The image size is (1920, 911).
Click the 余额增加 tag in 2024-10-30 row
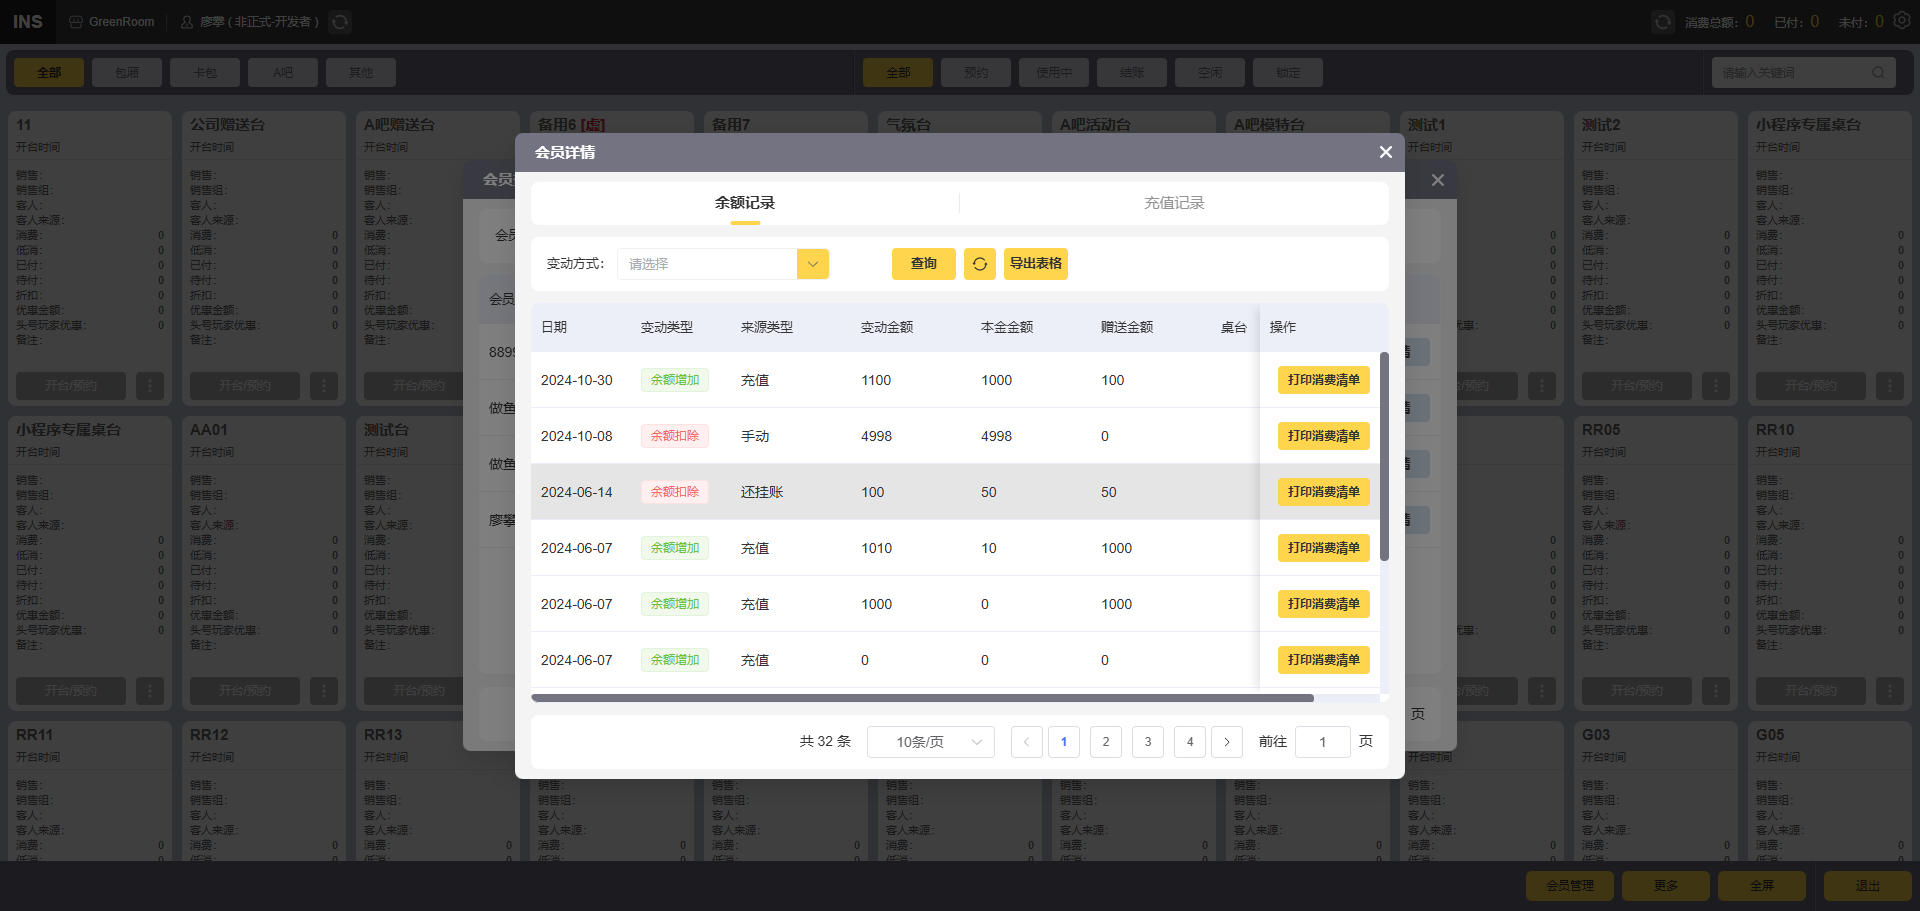point(675,380)
